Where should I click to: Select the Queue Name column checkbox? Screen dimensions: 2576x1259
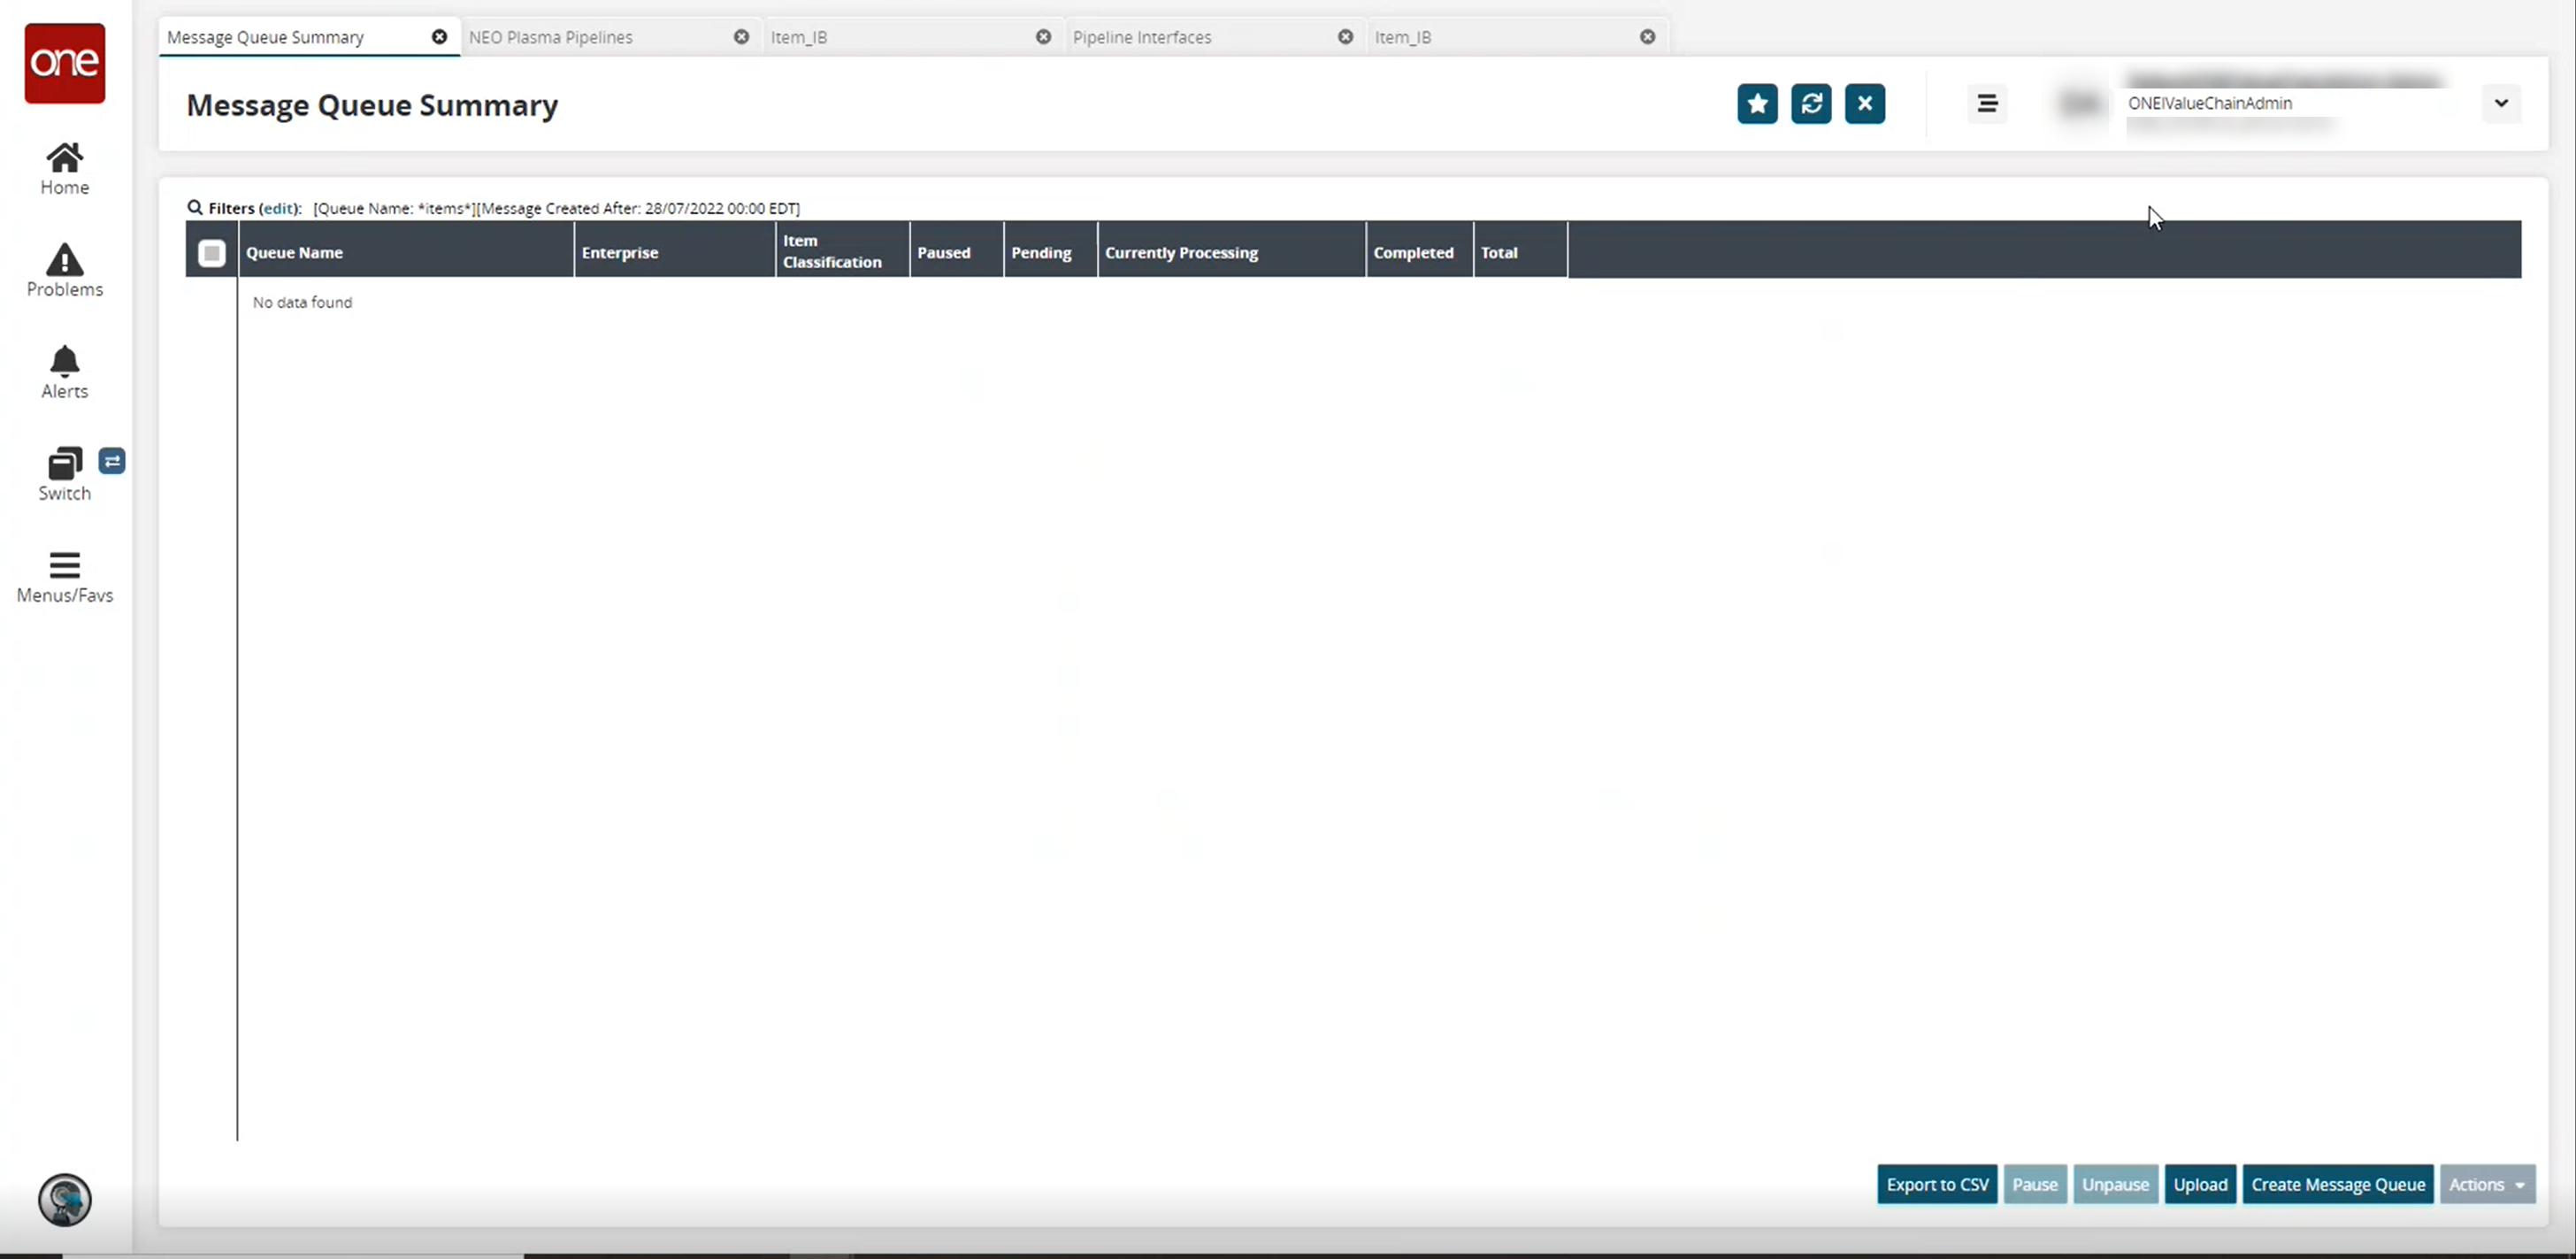212,251
